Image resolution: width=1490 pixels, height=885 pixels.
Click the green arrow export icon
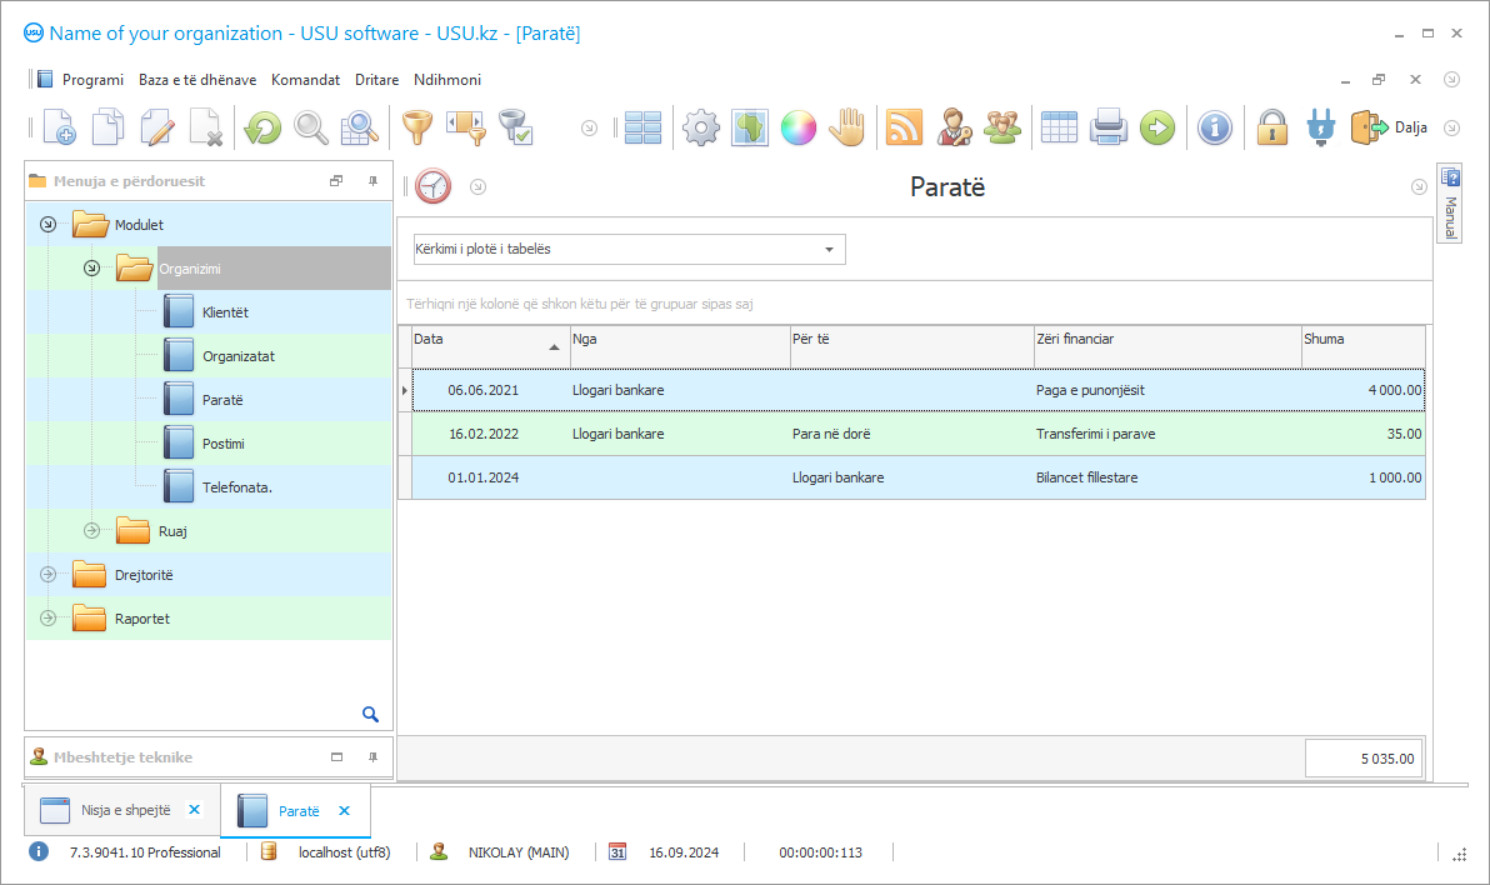coord(1157,128)
